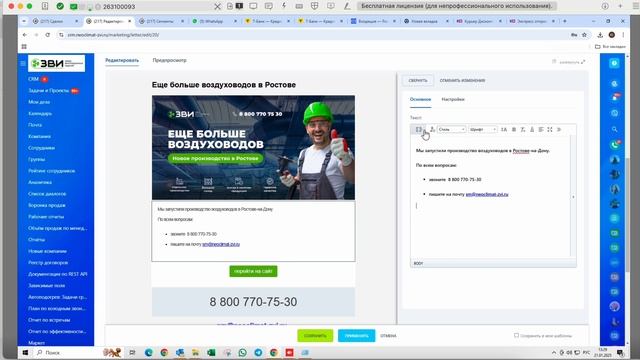Open Microsoft Edge from taskbar

(149, 352)
